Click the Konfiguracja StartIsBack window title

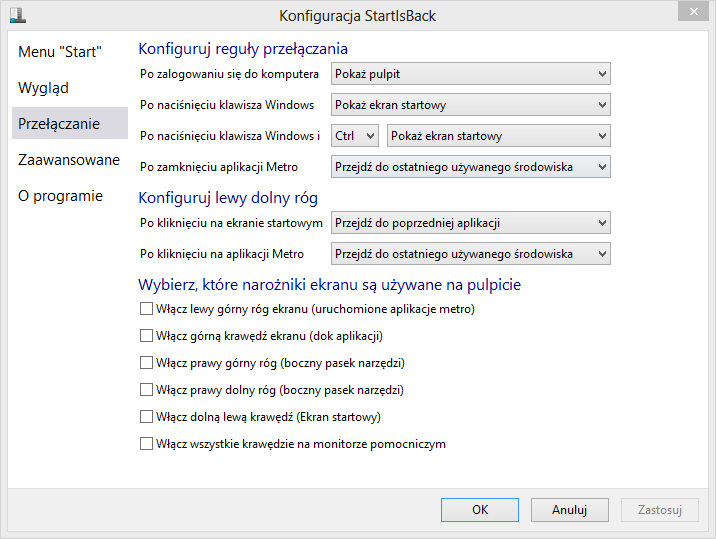pos(358,16)
